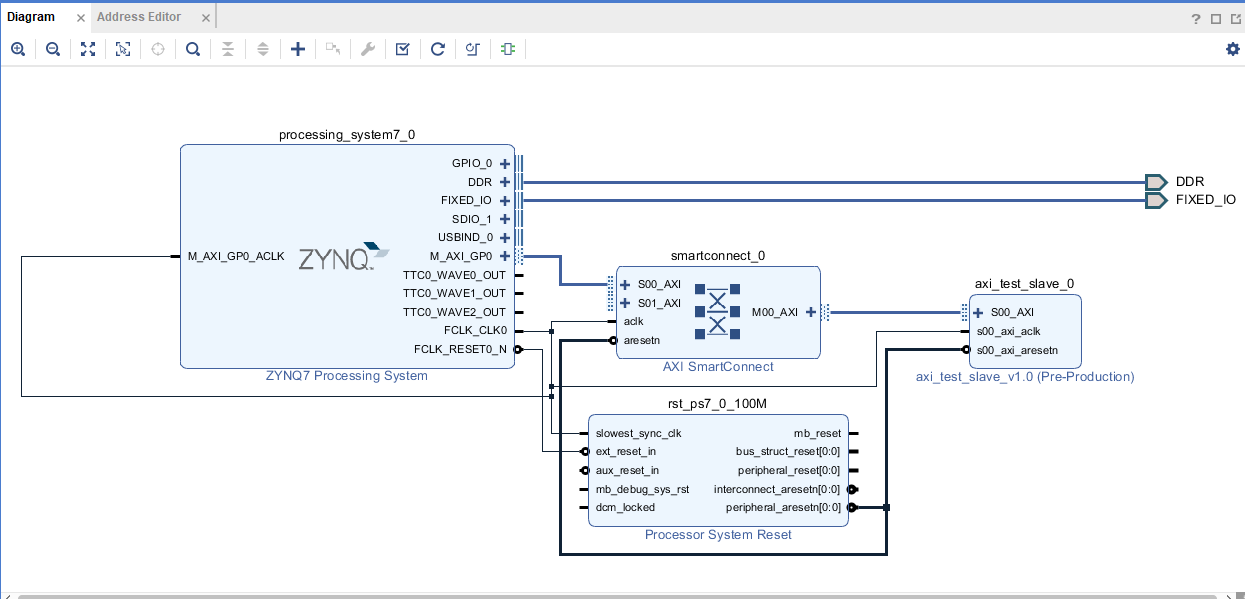Fit the whole diagram with Zoom Fit

[x=88, y=49]
